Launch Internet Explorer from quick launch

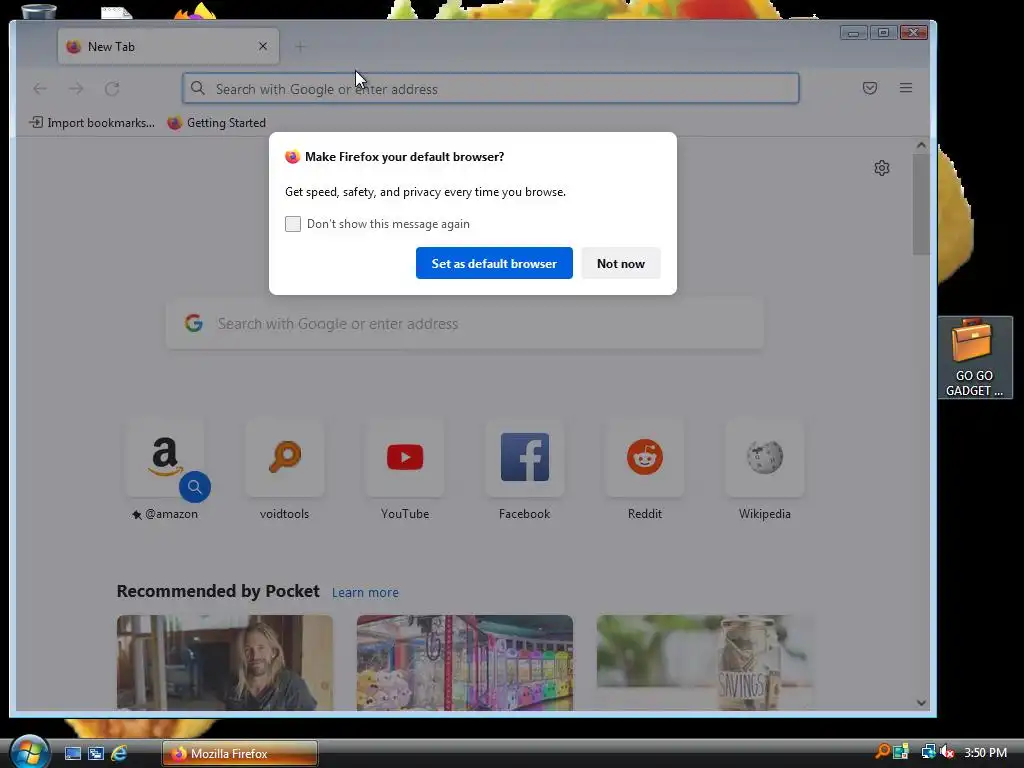[x=119, y=753]
